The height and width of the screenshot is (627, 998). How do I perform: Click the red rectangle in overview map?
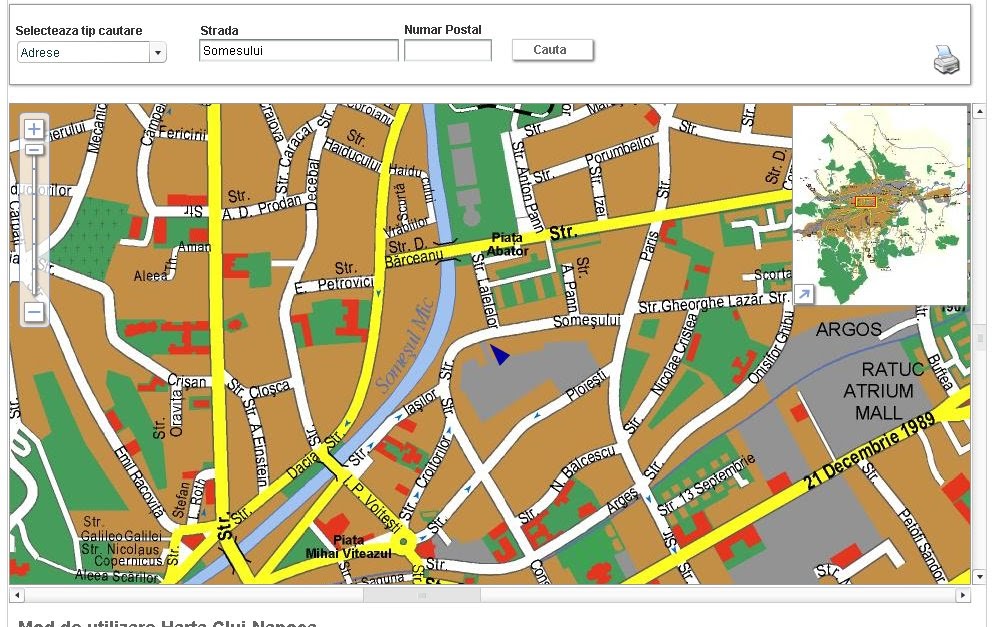pos(866,202)
